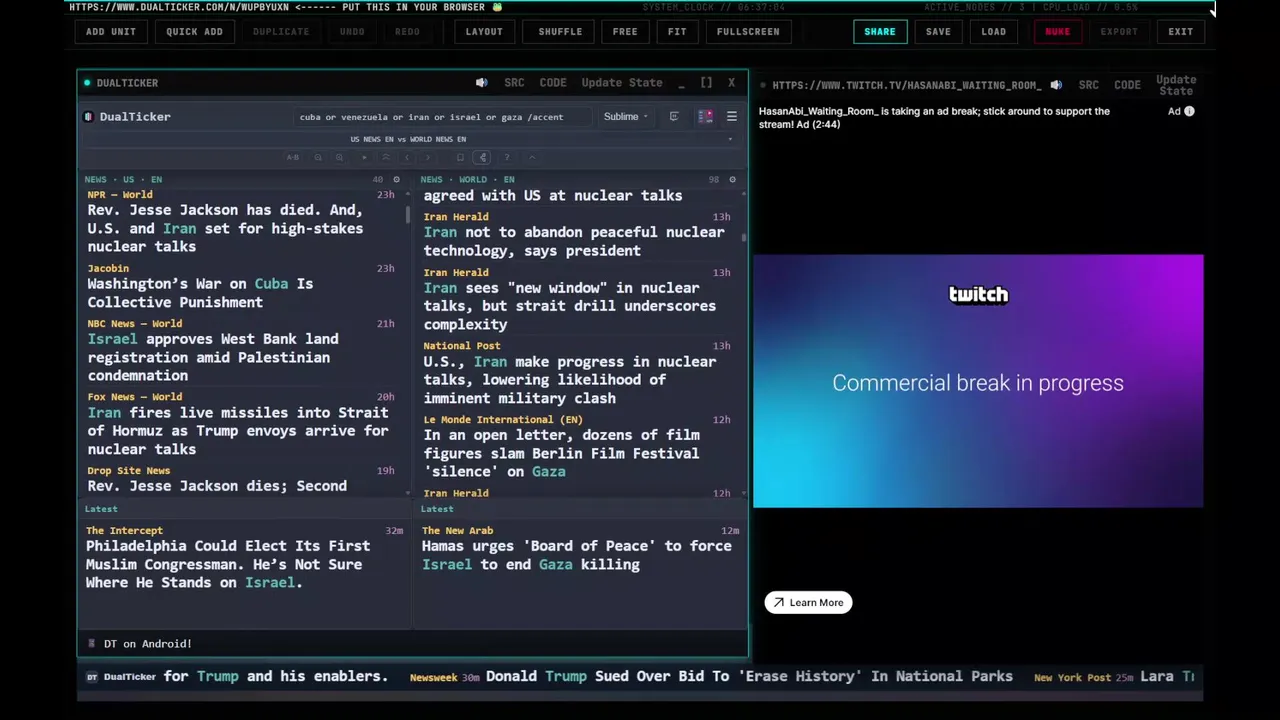1280x720 pixels.
Task: Go to previous with left chevron icon
Action: [x=407, y=157]
